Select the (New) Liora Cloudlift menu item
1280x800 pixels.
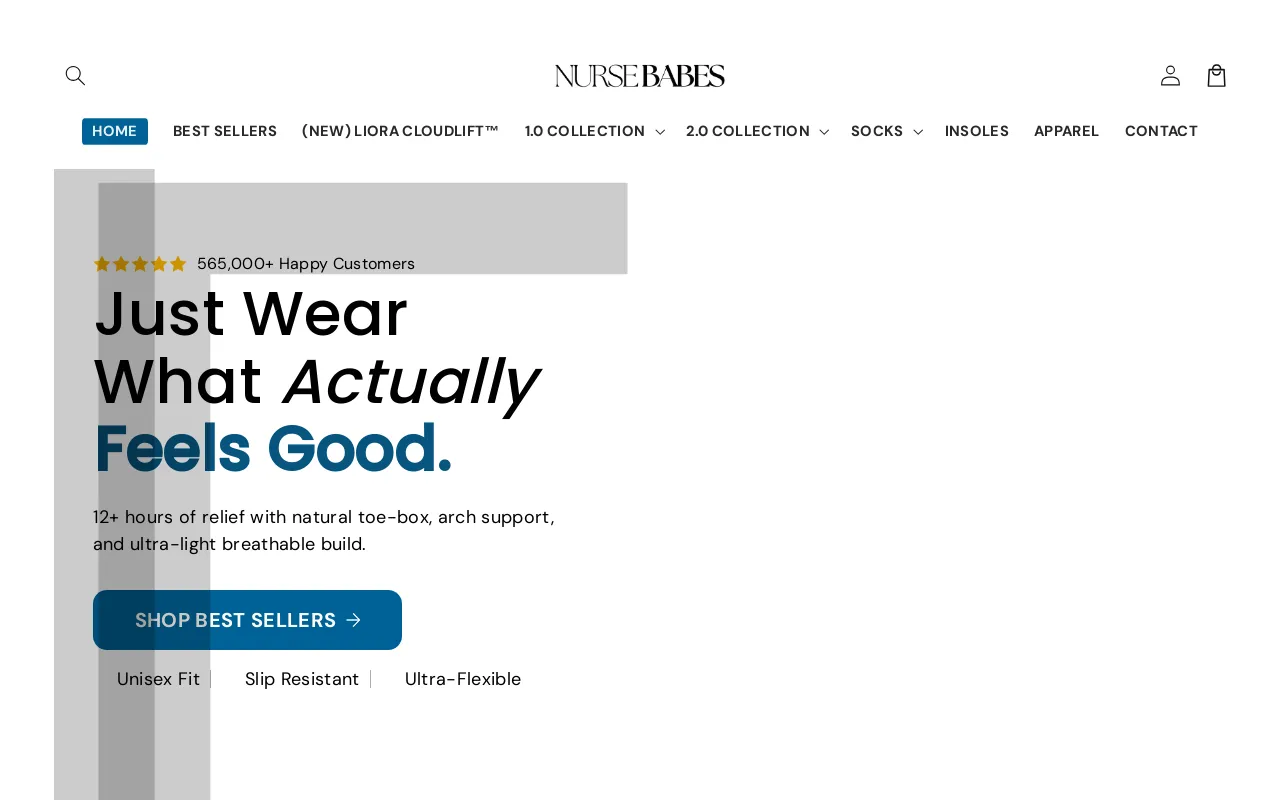click(400, 131)
